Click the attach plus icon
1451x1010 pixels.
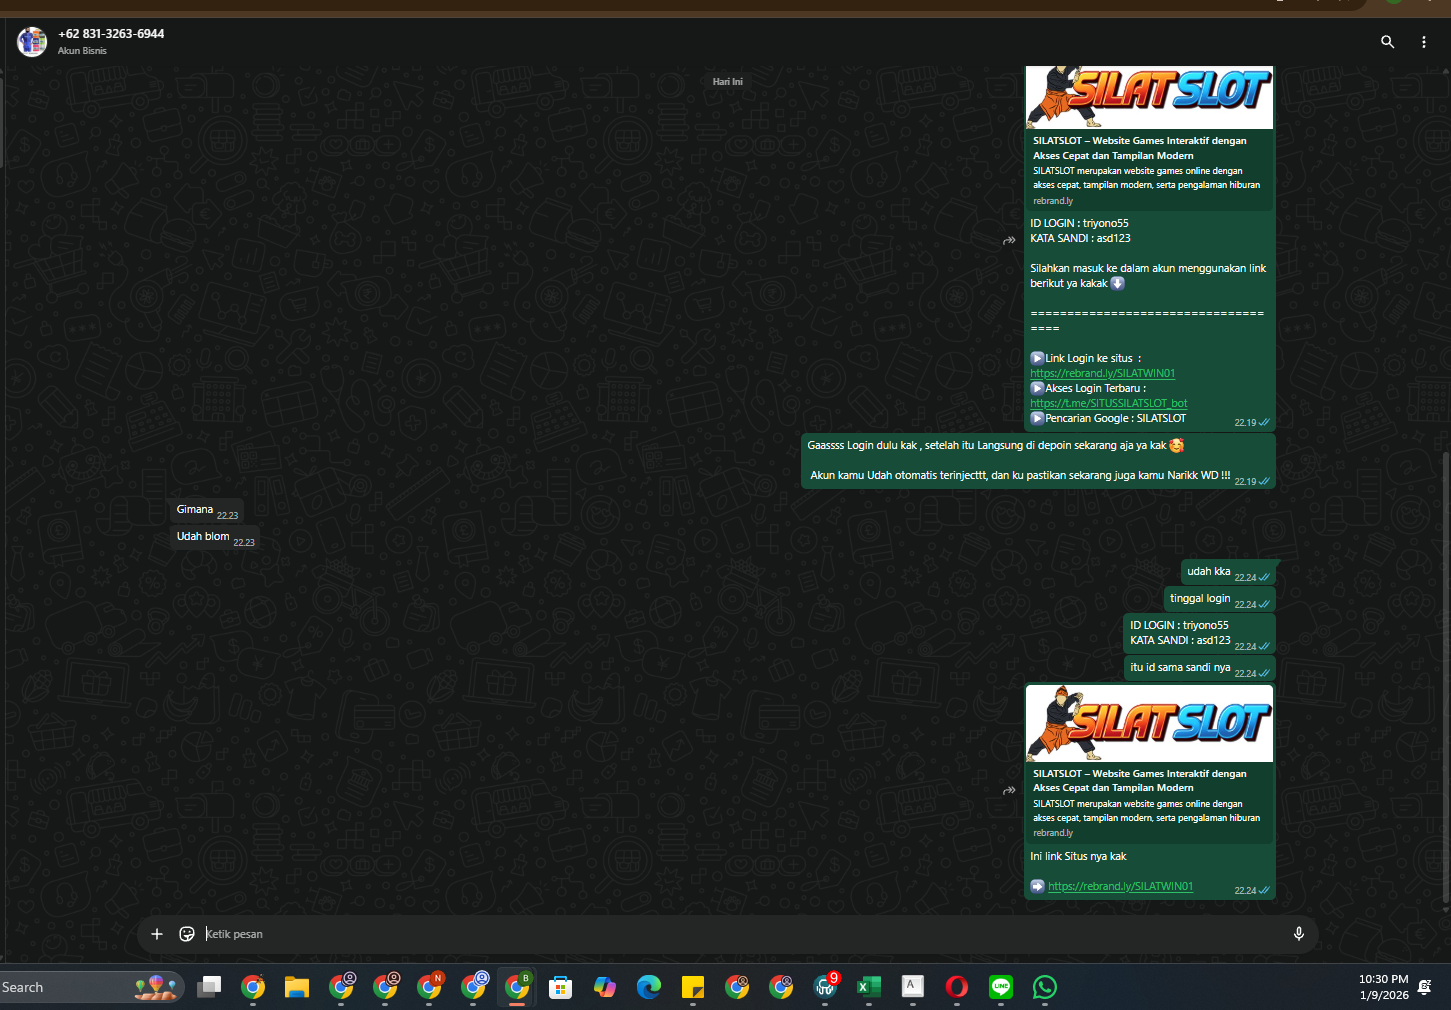pos(157,934)
